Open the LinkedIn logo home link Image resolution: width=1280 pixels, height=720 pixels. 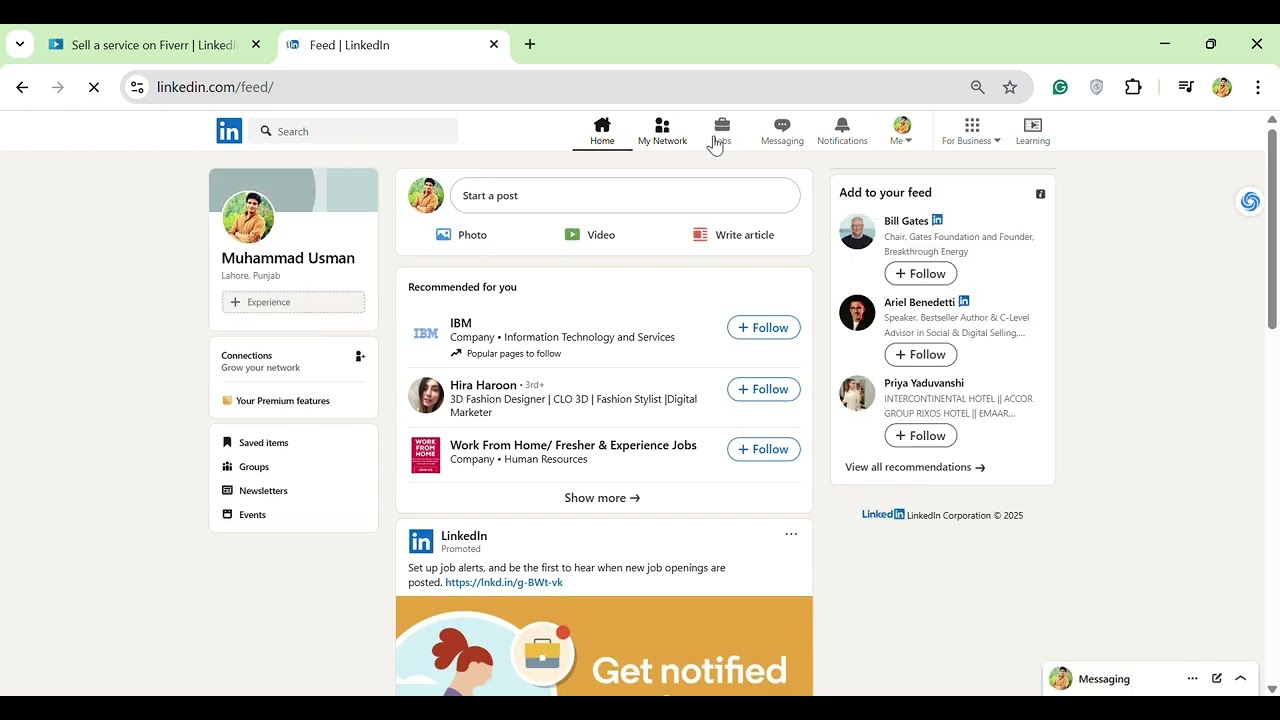(229, 131)
